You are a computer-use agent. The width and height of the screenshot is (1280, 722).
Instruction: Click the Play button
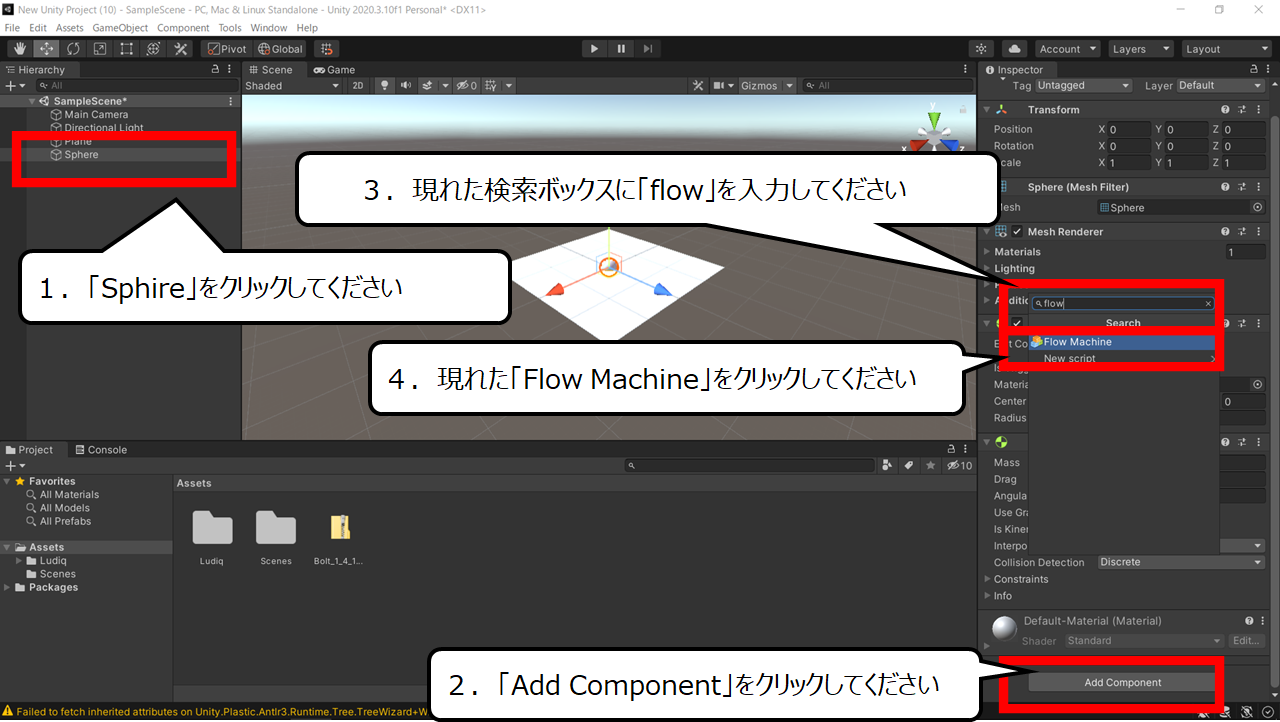click(594, 48)
